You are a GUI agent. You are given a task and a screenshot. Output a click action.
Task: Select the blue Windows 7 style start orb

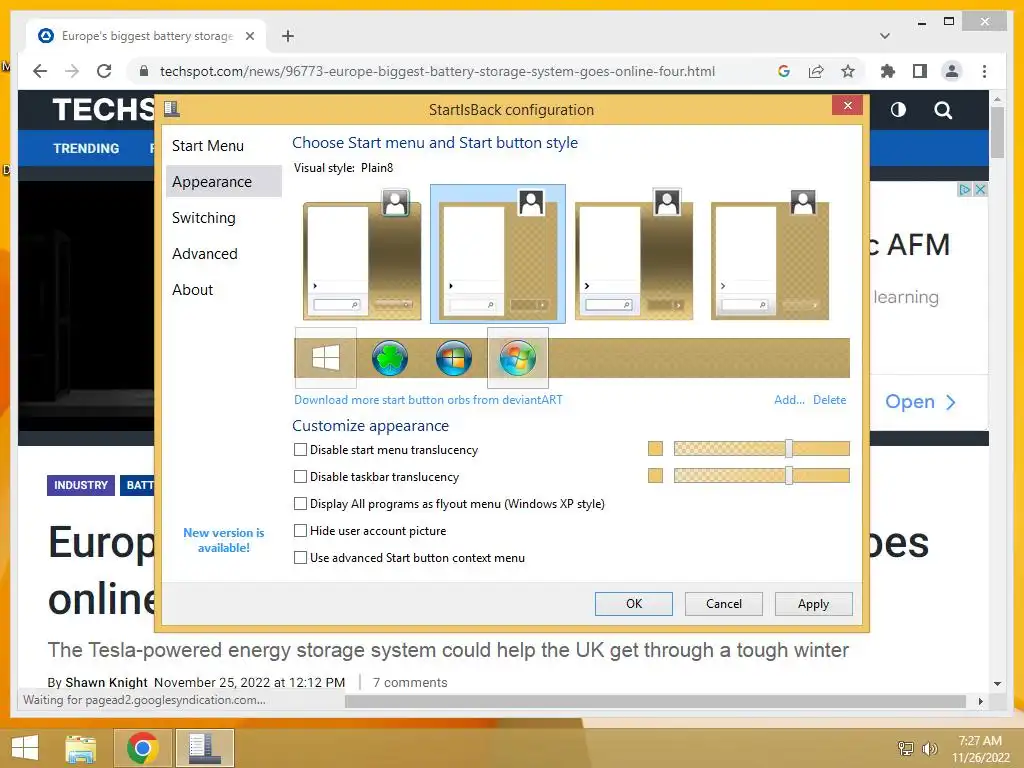tap(454, 358)
